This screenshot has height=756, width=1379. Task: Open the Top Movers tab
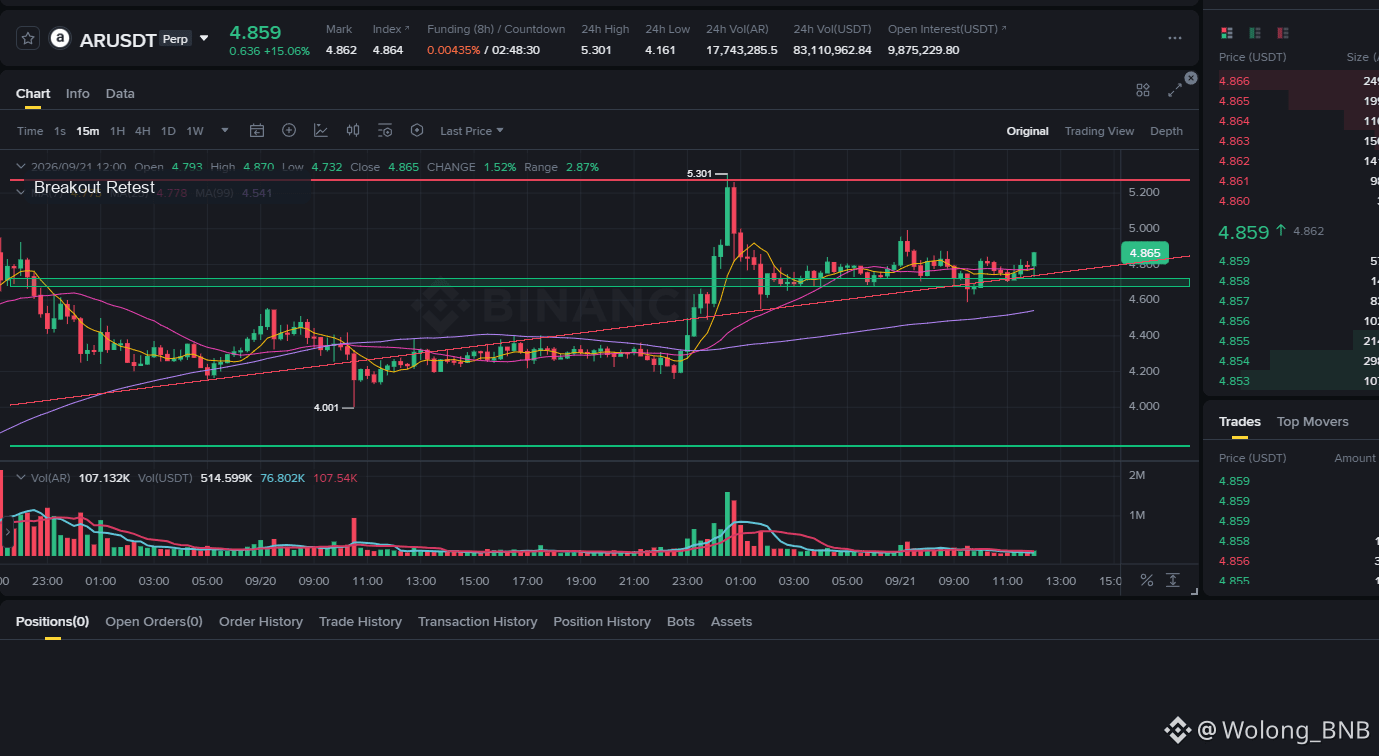click(1313, 421)
